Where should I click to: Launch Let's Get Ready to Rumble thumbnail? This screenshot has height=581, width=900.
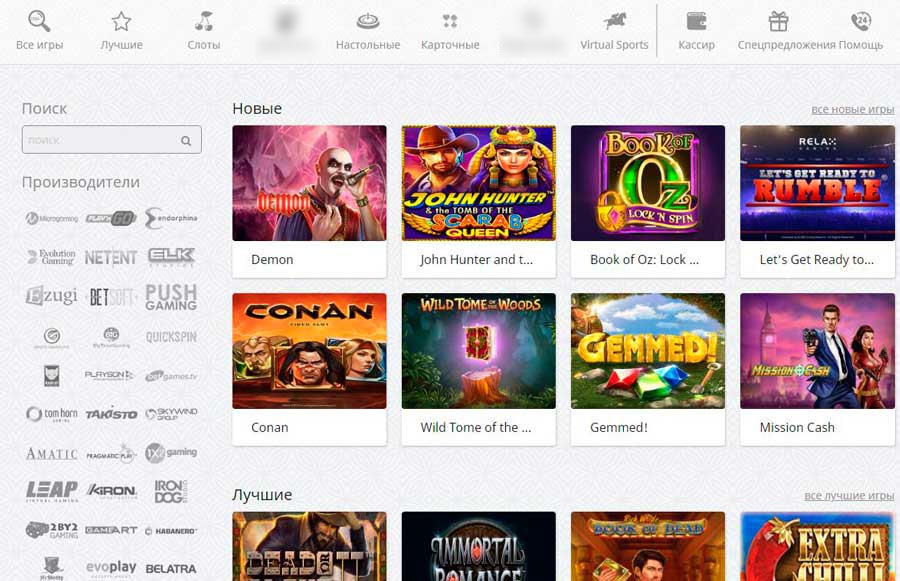817,183
